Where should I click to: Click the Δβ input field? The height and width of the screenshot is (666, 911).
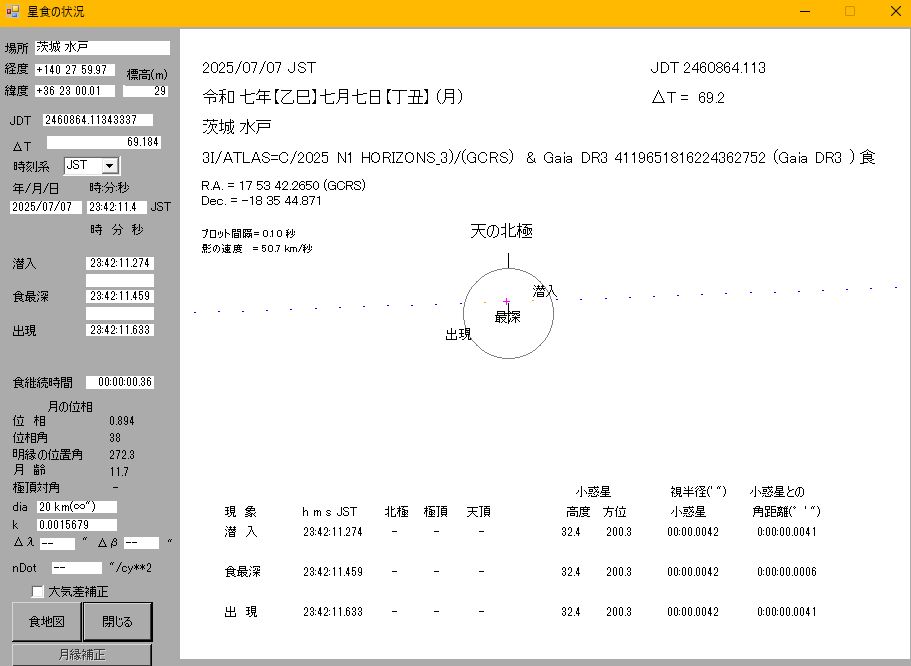[141, 543]
